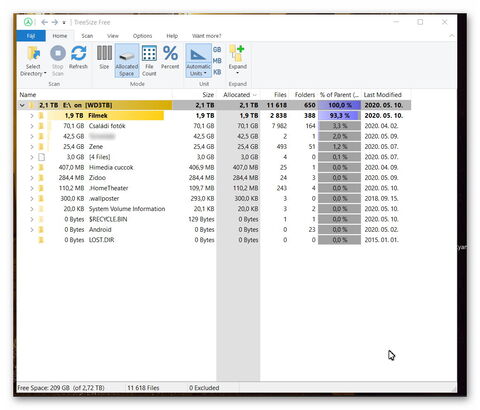The width and height of the screenshot is (480, 410).
Task: Refresh the directory scan
Action: point(78,57)
